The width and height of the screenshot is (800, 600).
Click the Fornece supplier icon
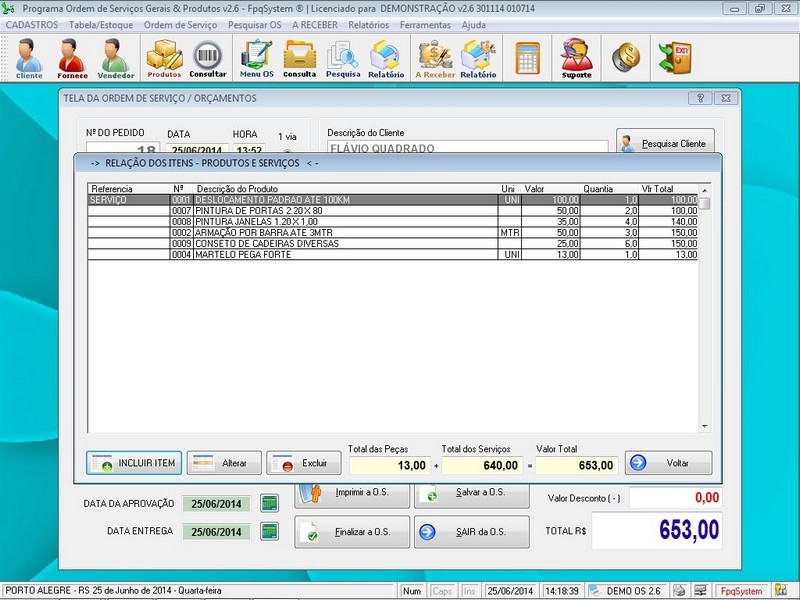point(72,59)
